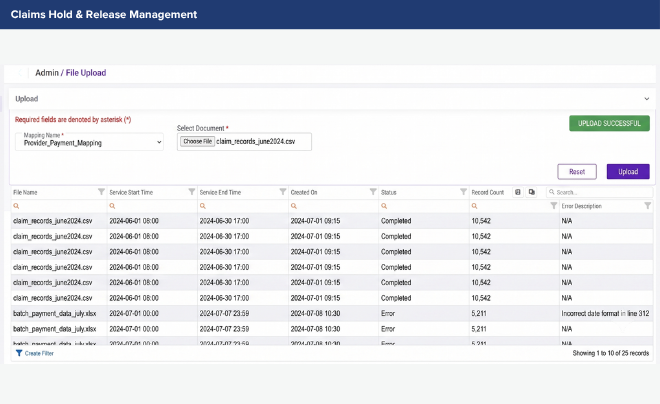Sort by the Created On column header
The height and width of the screenshot is (404, 660).
(x=304, y=192)
